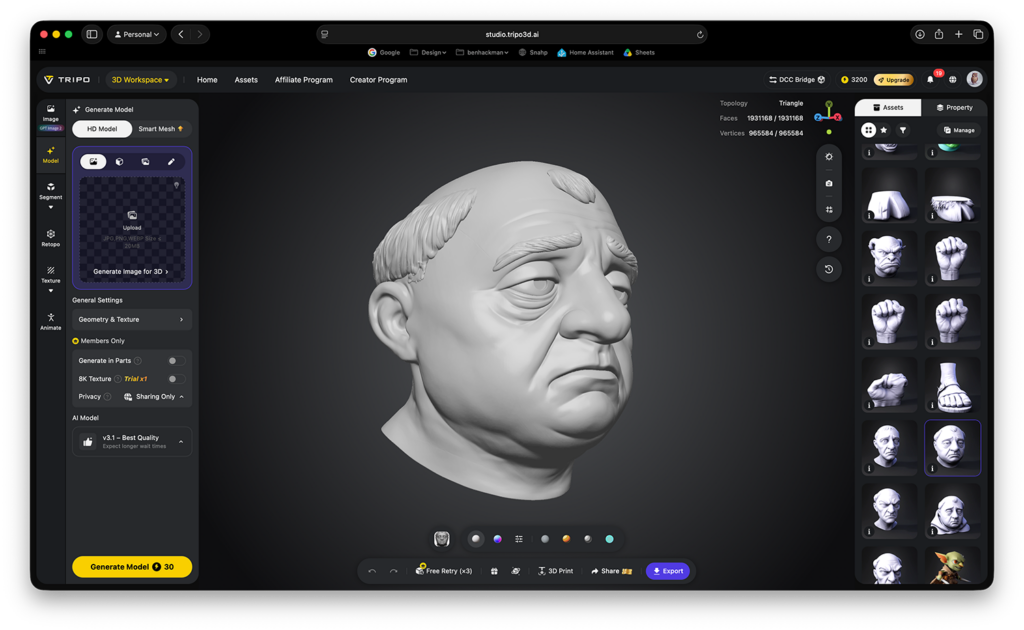
Task: Open the Animate tool in sidebar
Action: tap(50, 321)
